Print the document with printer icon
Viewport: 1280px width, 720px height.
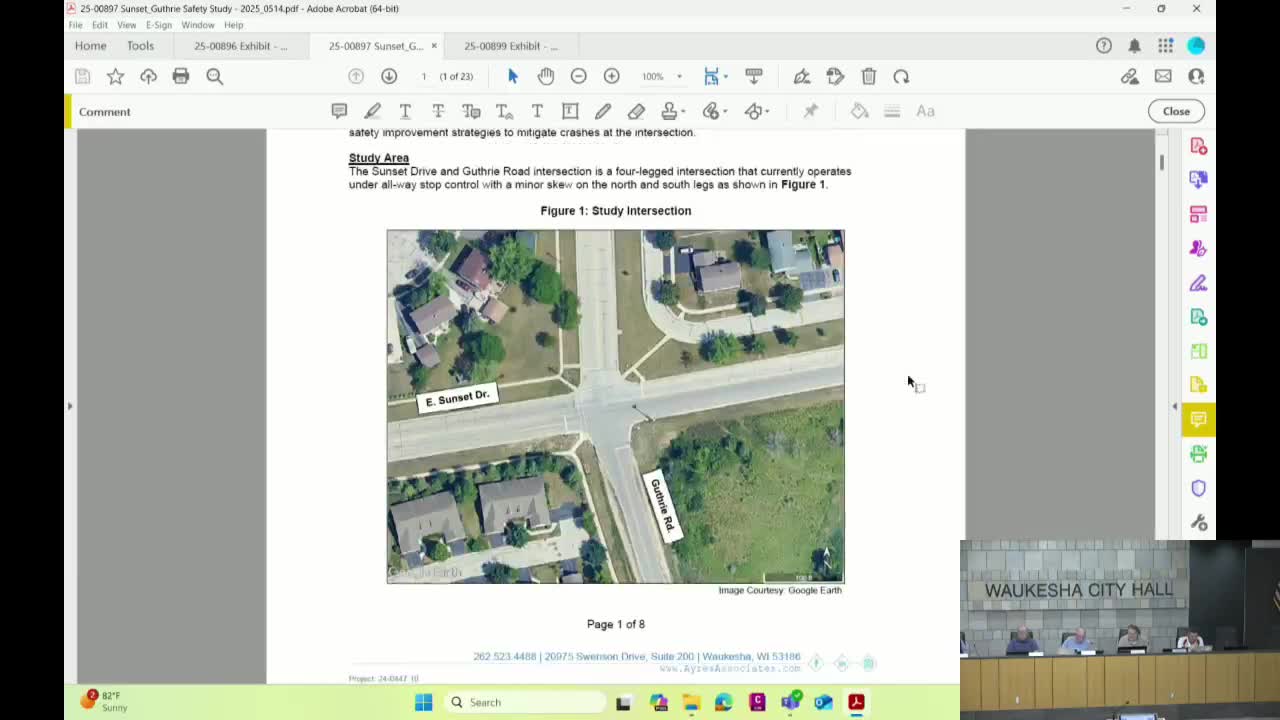(x=180, y=76)
